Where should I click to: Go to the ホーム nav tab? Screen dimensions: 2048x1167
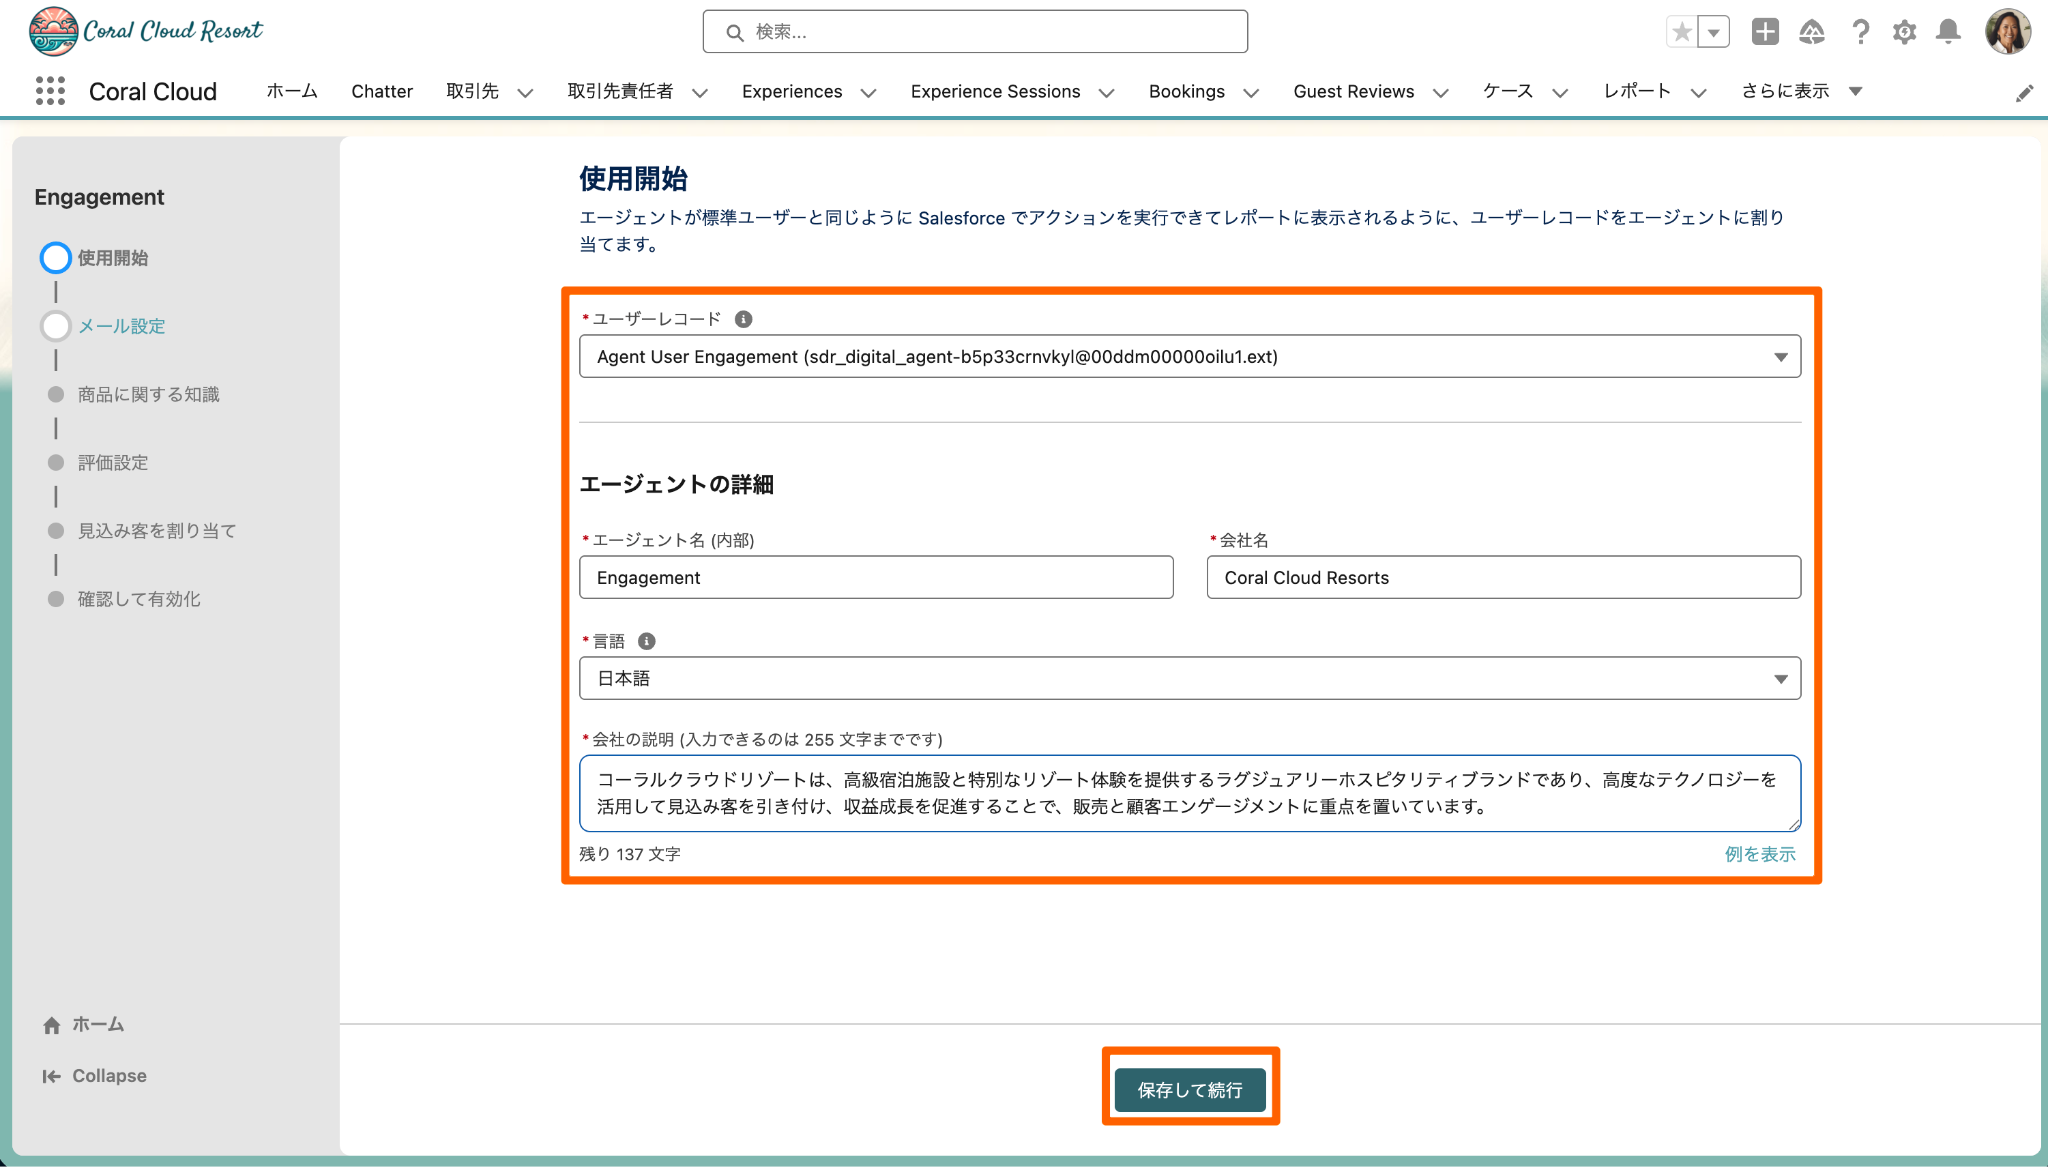(x=291, y=91)
